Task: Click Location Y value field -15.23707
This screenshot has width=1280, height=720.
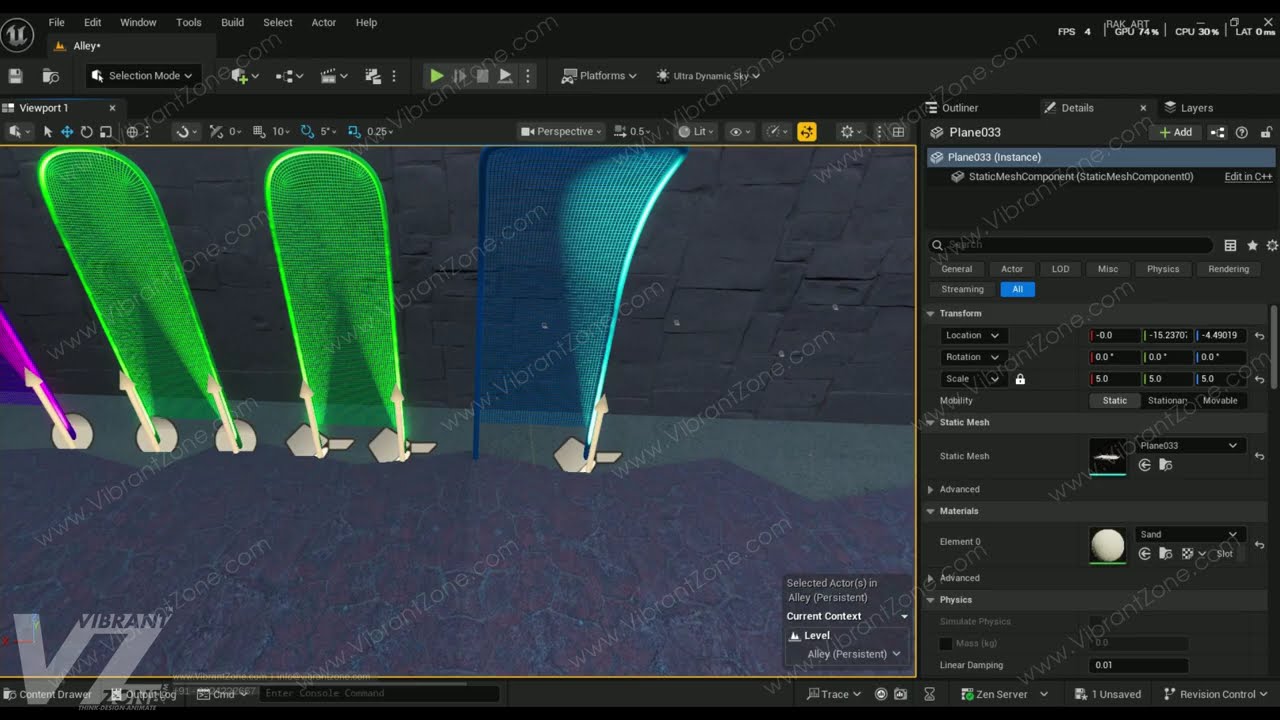Action: (1166, 335)
